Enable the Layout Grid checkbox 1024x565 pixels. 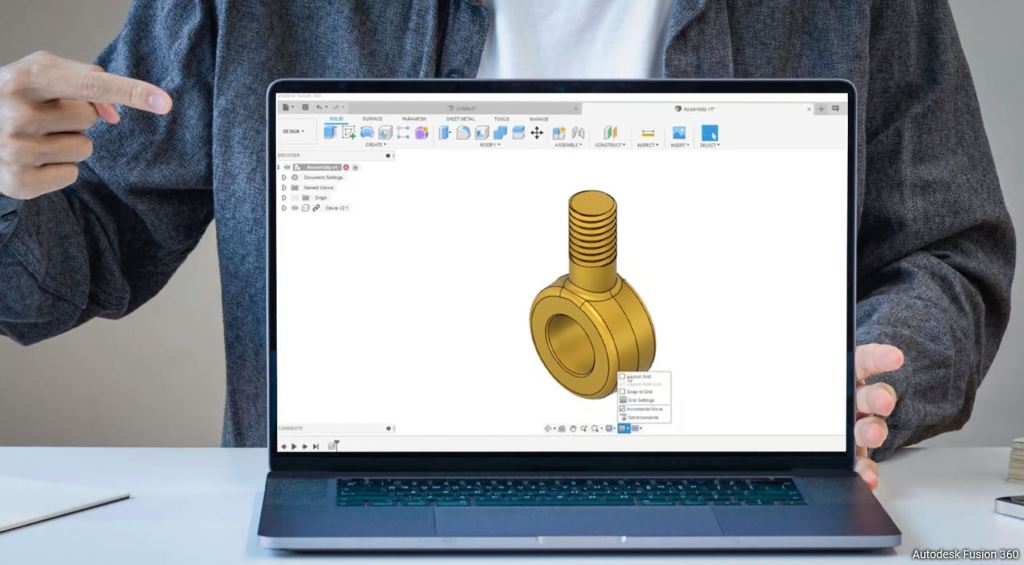tap(622, 377)
